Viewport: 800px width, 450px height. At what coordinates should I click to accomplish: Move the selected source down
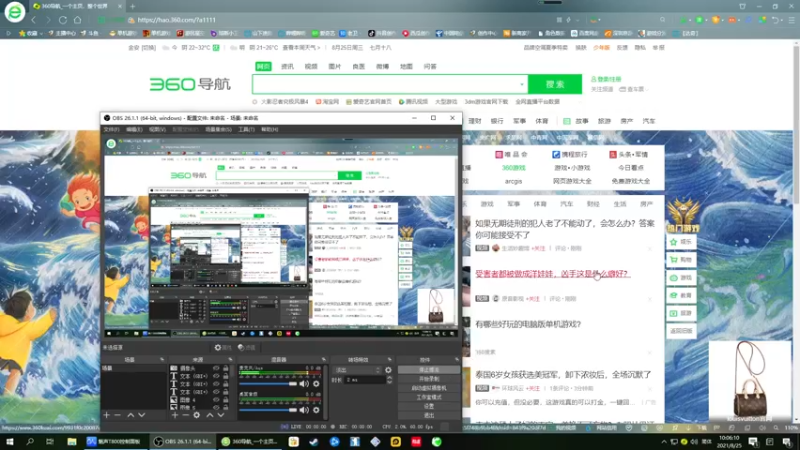tap(221, 415)
